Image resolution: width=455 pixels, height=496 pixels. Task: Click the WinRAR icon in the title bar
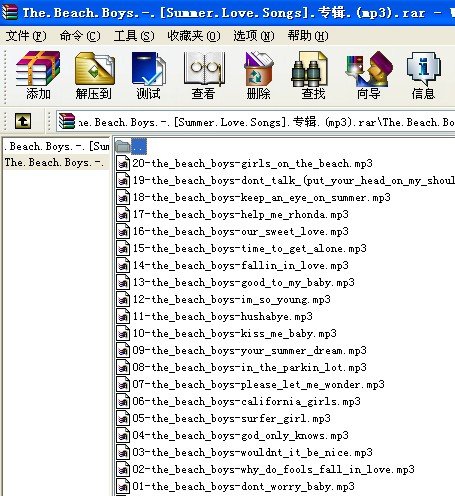point(9,12)
